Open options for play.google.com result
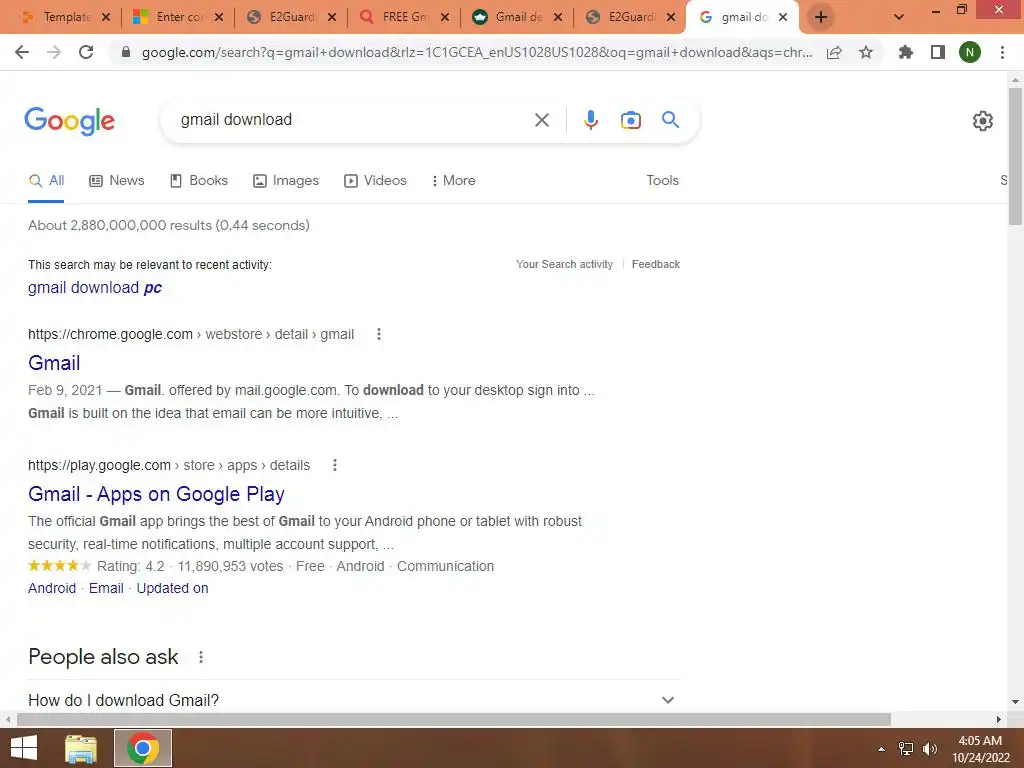 (335, 465)
